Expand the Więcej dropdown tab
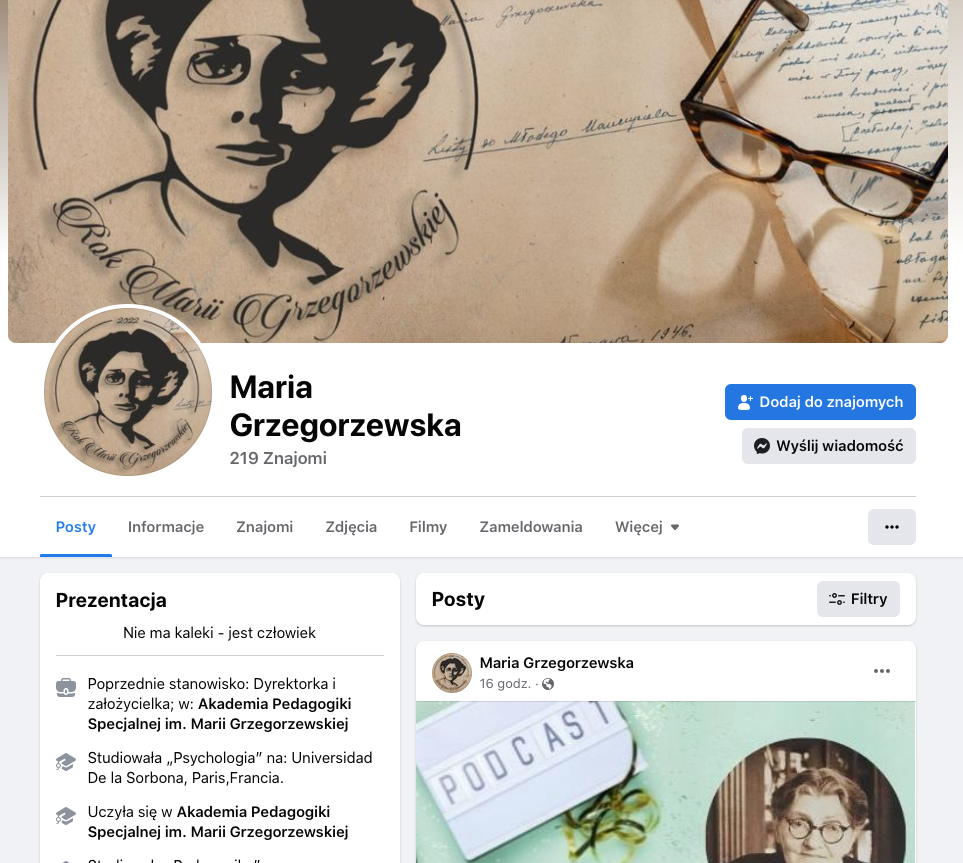The height and width of the screenshot is (863, 963). click(647, 527)
